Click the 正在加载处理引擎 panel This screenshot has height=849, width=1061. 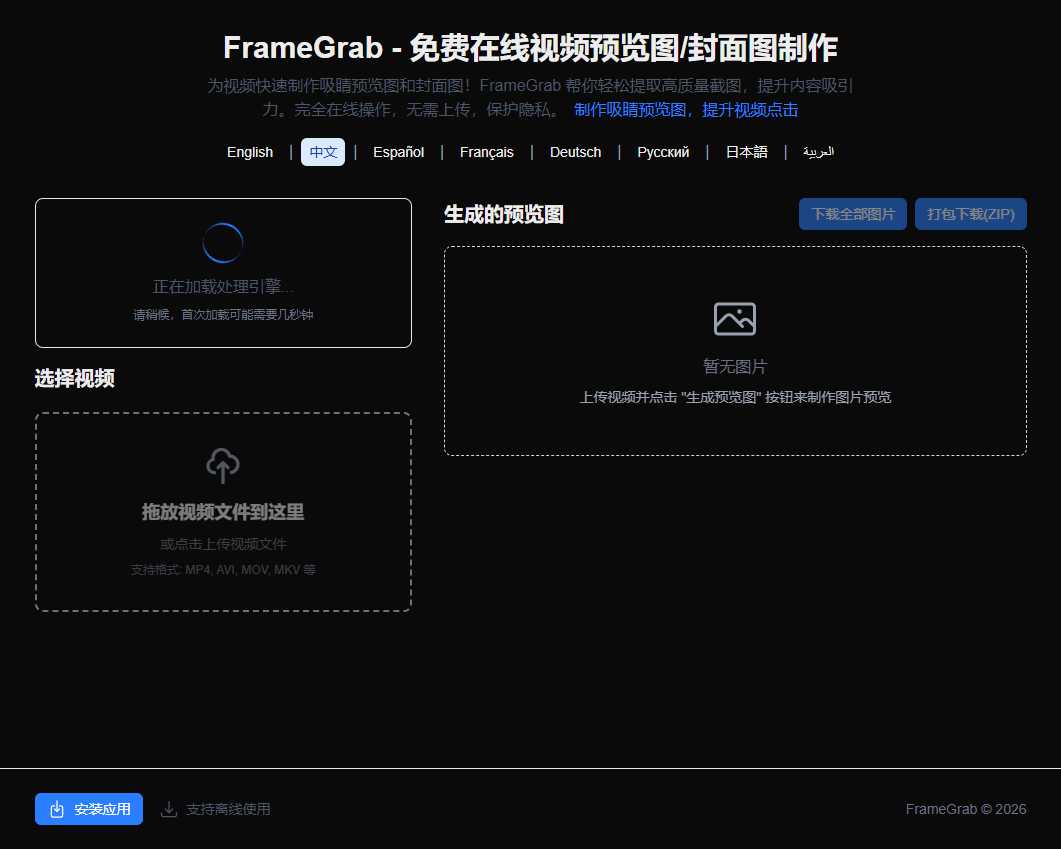[x=223, y=272]
